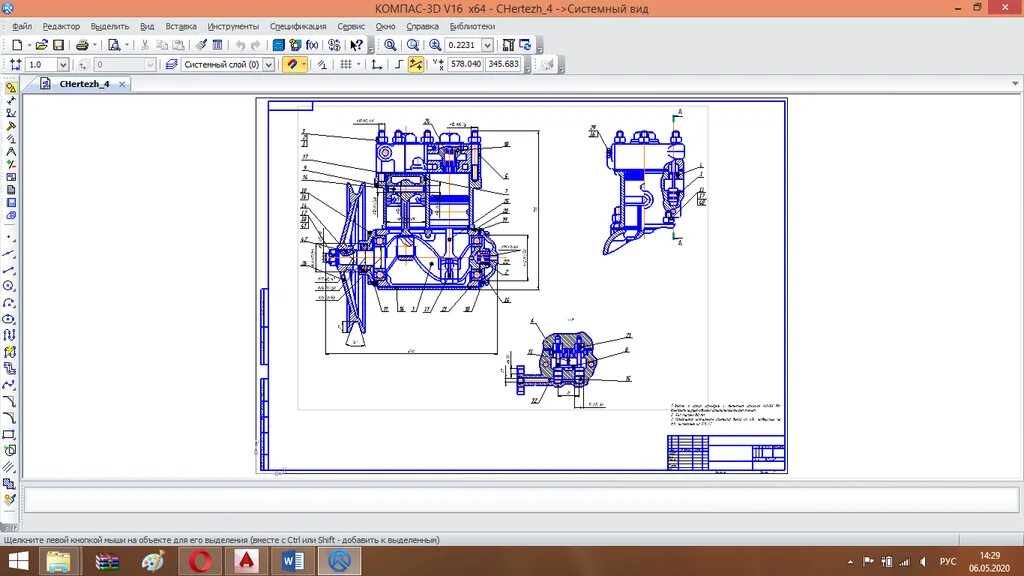Screen dimensions: 1024x576
Task: Click the РУС language indicator
Action: coord(948,562)
